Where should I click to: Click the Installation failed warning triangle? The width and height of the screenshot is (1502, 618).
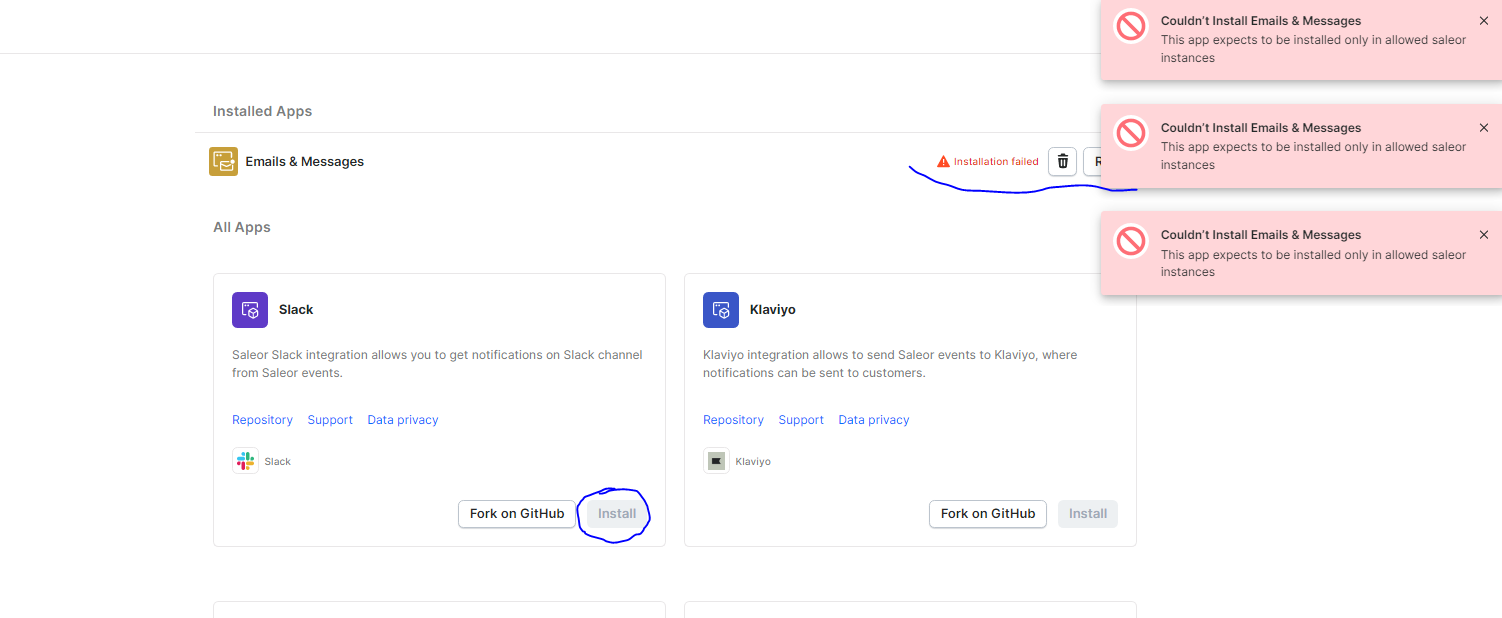[x=941, y=160]
